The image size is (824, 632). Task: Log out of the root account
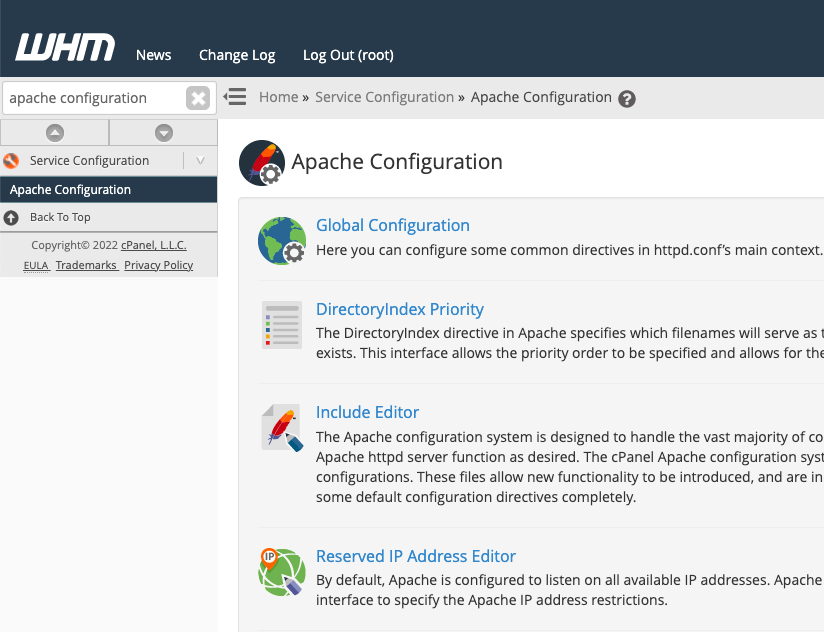point(348,55)
